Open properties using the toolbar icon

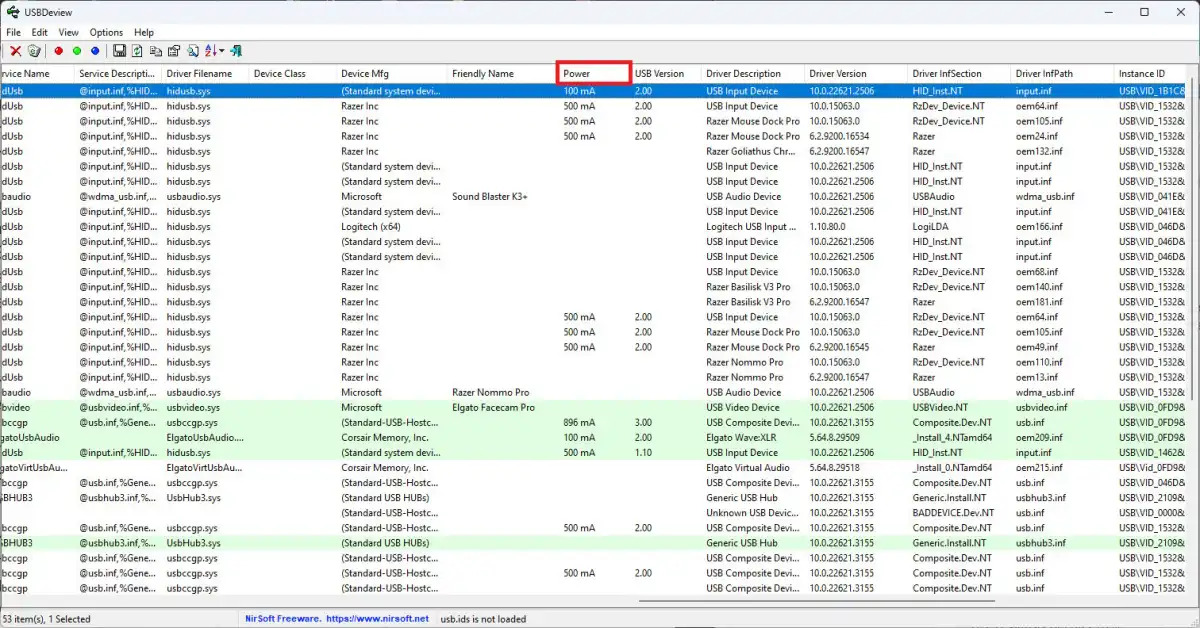tap(174, 51)
